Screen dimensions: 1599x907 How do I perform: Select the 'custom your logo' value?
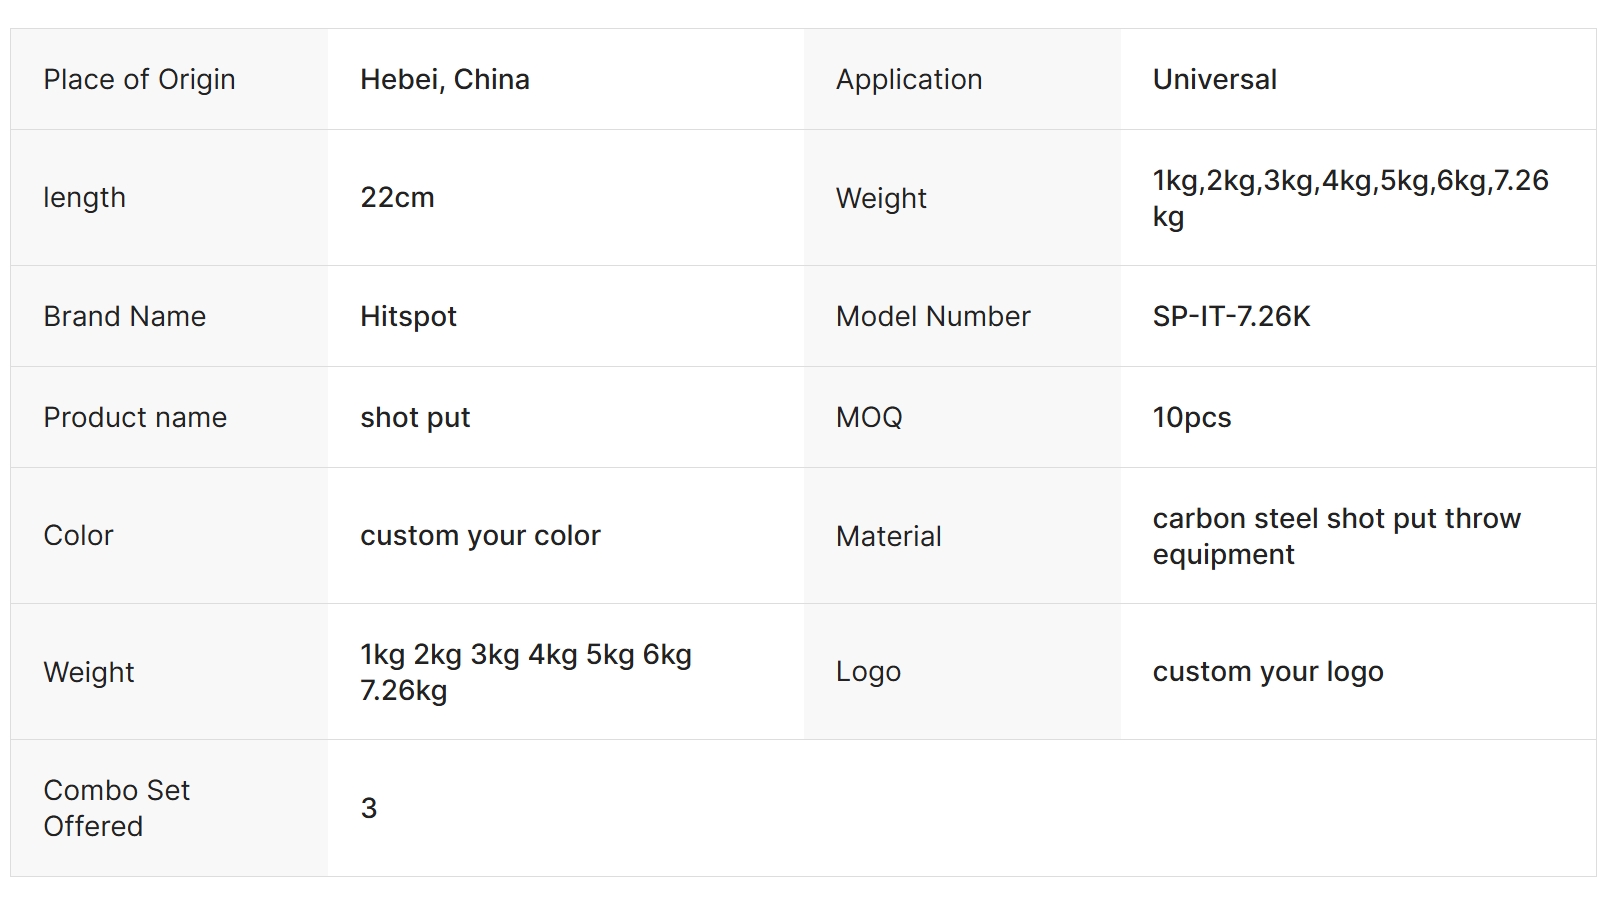click(x=1267, y=672)
